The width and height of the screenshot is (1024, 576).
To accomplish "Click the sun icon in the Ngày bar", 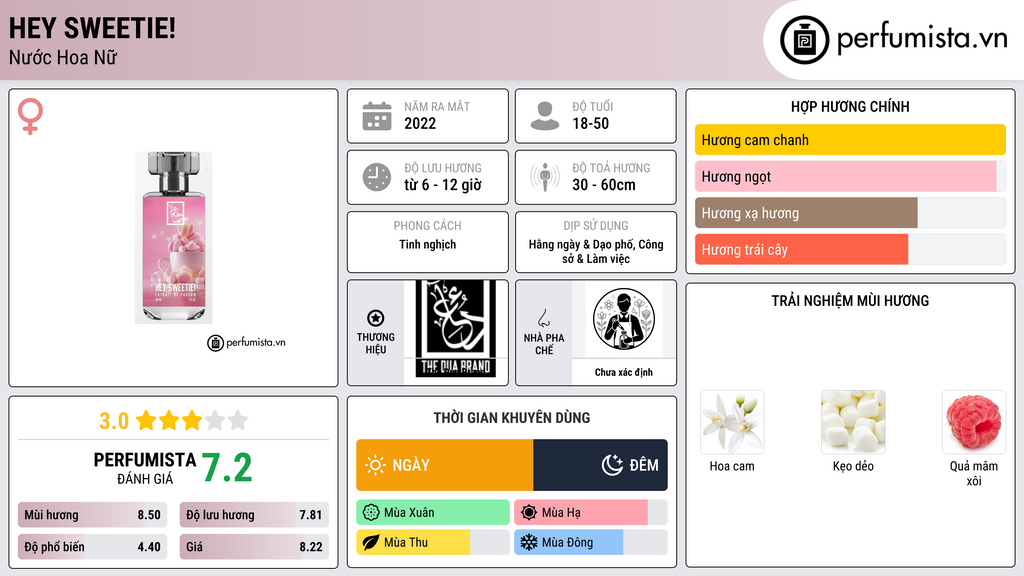I will 375,465.
